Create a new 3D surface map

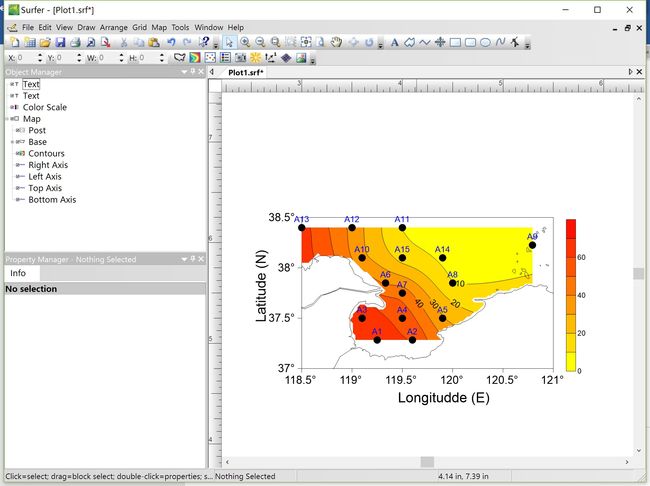[301, 58]
